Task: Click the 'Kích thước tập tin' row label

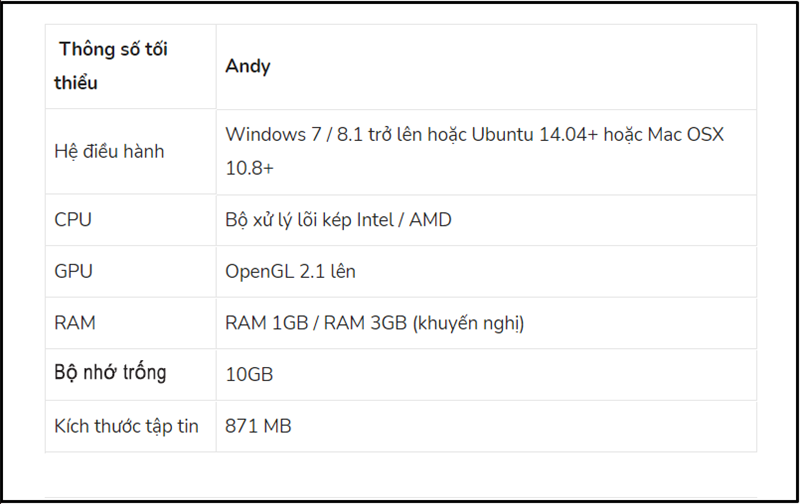Action: pyautogui.click(x=127, y=426)
